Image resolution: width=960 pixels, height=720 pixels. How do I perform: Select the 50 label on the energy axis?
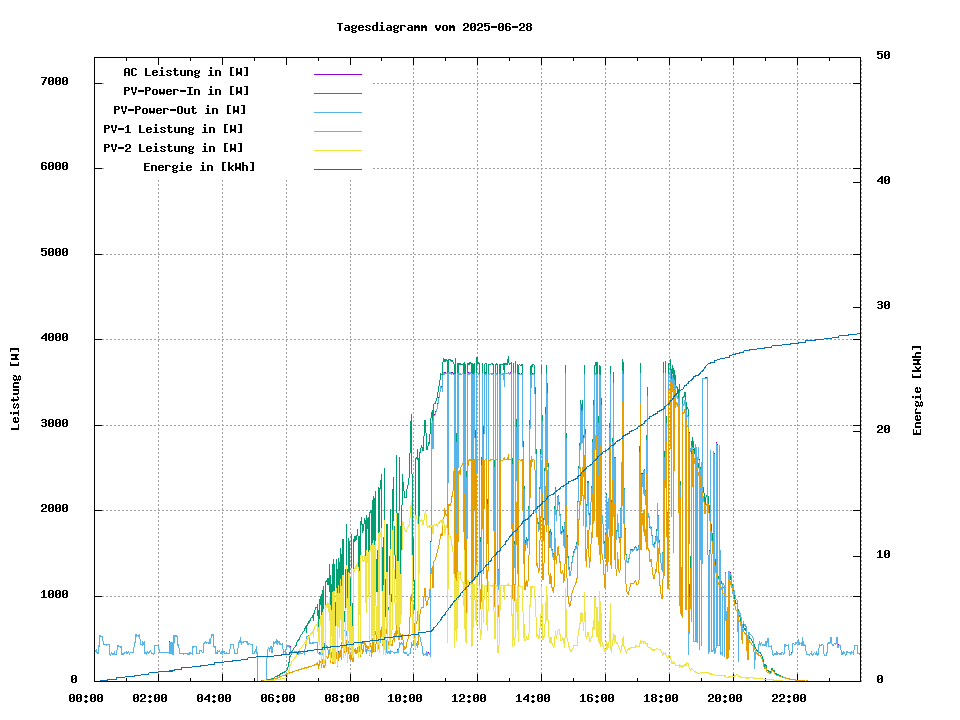click(883, 55)
